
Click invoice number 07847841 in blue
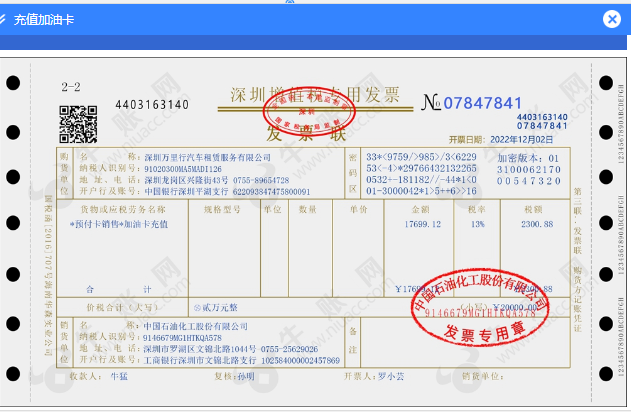click(483, 103)
